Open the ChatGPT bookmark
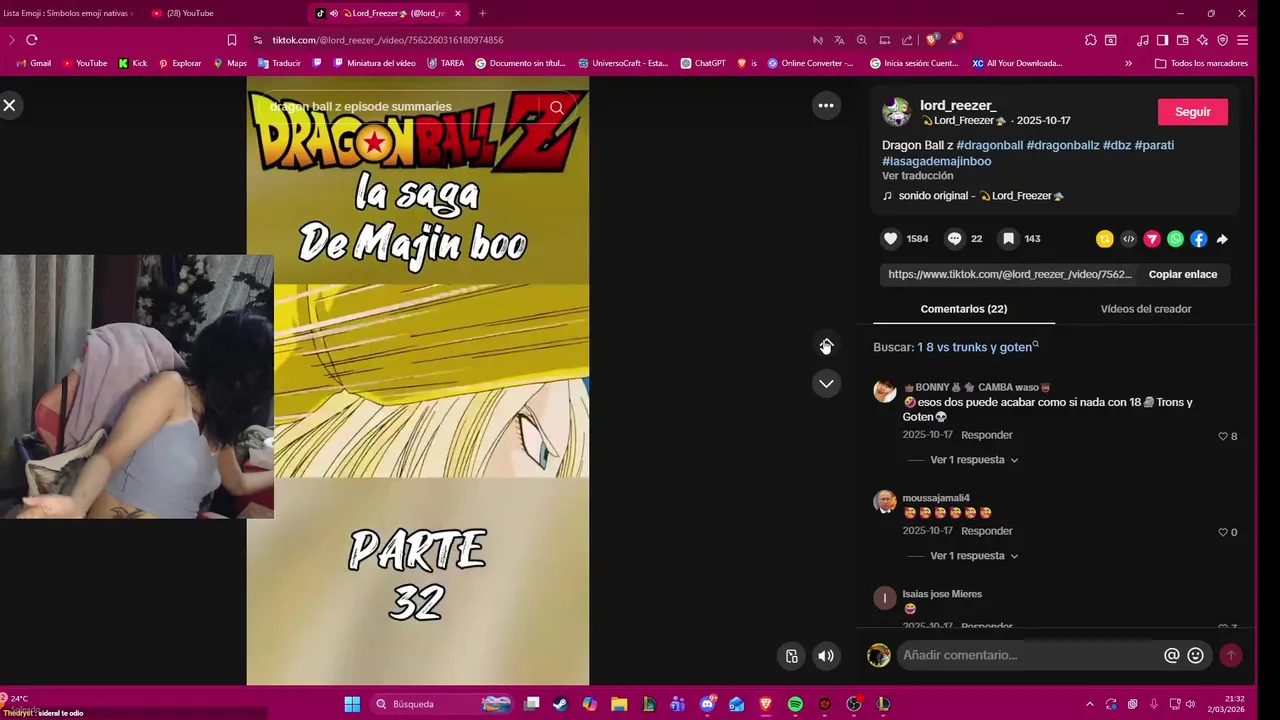This screenshot has height=720, width=1280. coord(703,63)
